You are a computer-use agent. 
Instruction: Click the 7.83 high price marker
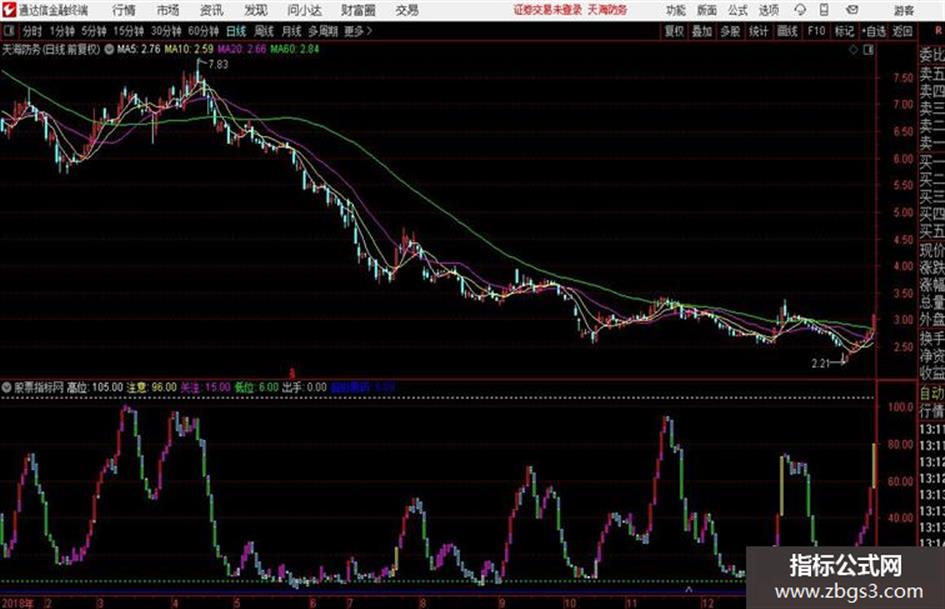218,65
